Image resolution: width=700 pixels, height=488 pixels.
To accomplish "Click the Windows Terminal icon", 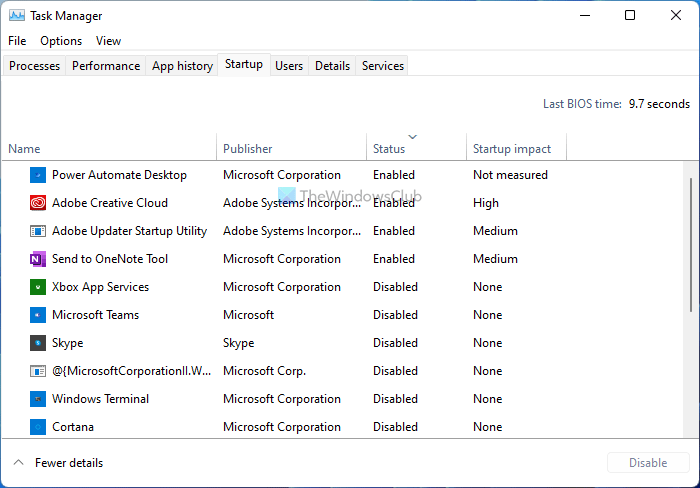I will point(38,399).
